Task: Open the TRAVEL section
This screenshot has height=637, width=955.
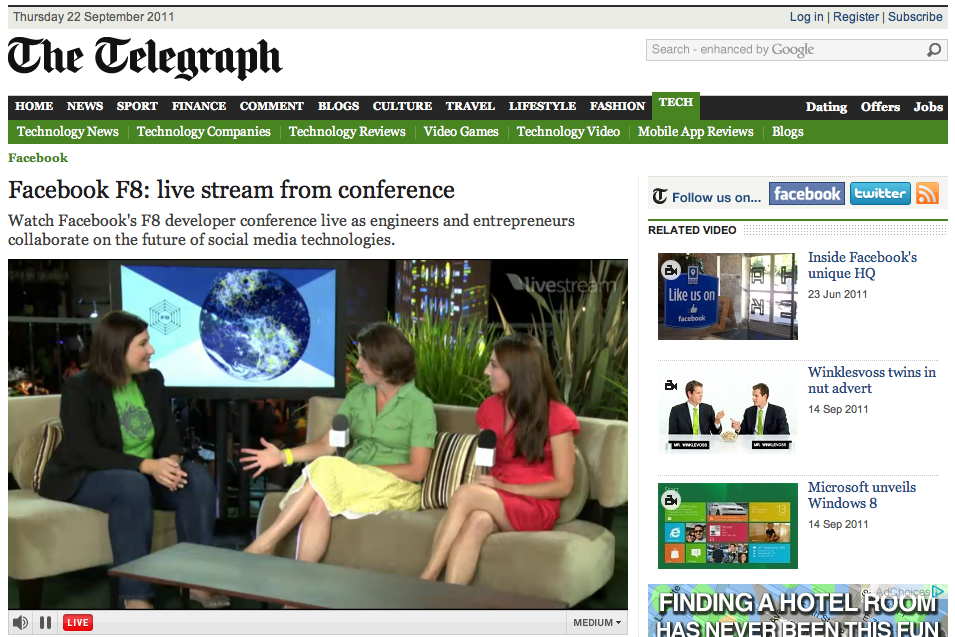Action: click(x=470, y=106)
